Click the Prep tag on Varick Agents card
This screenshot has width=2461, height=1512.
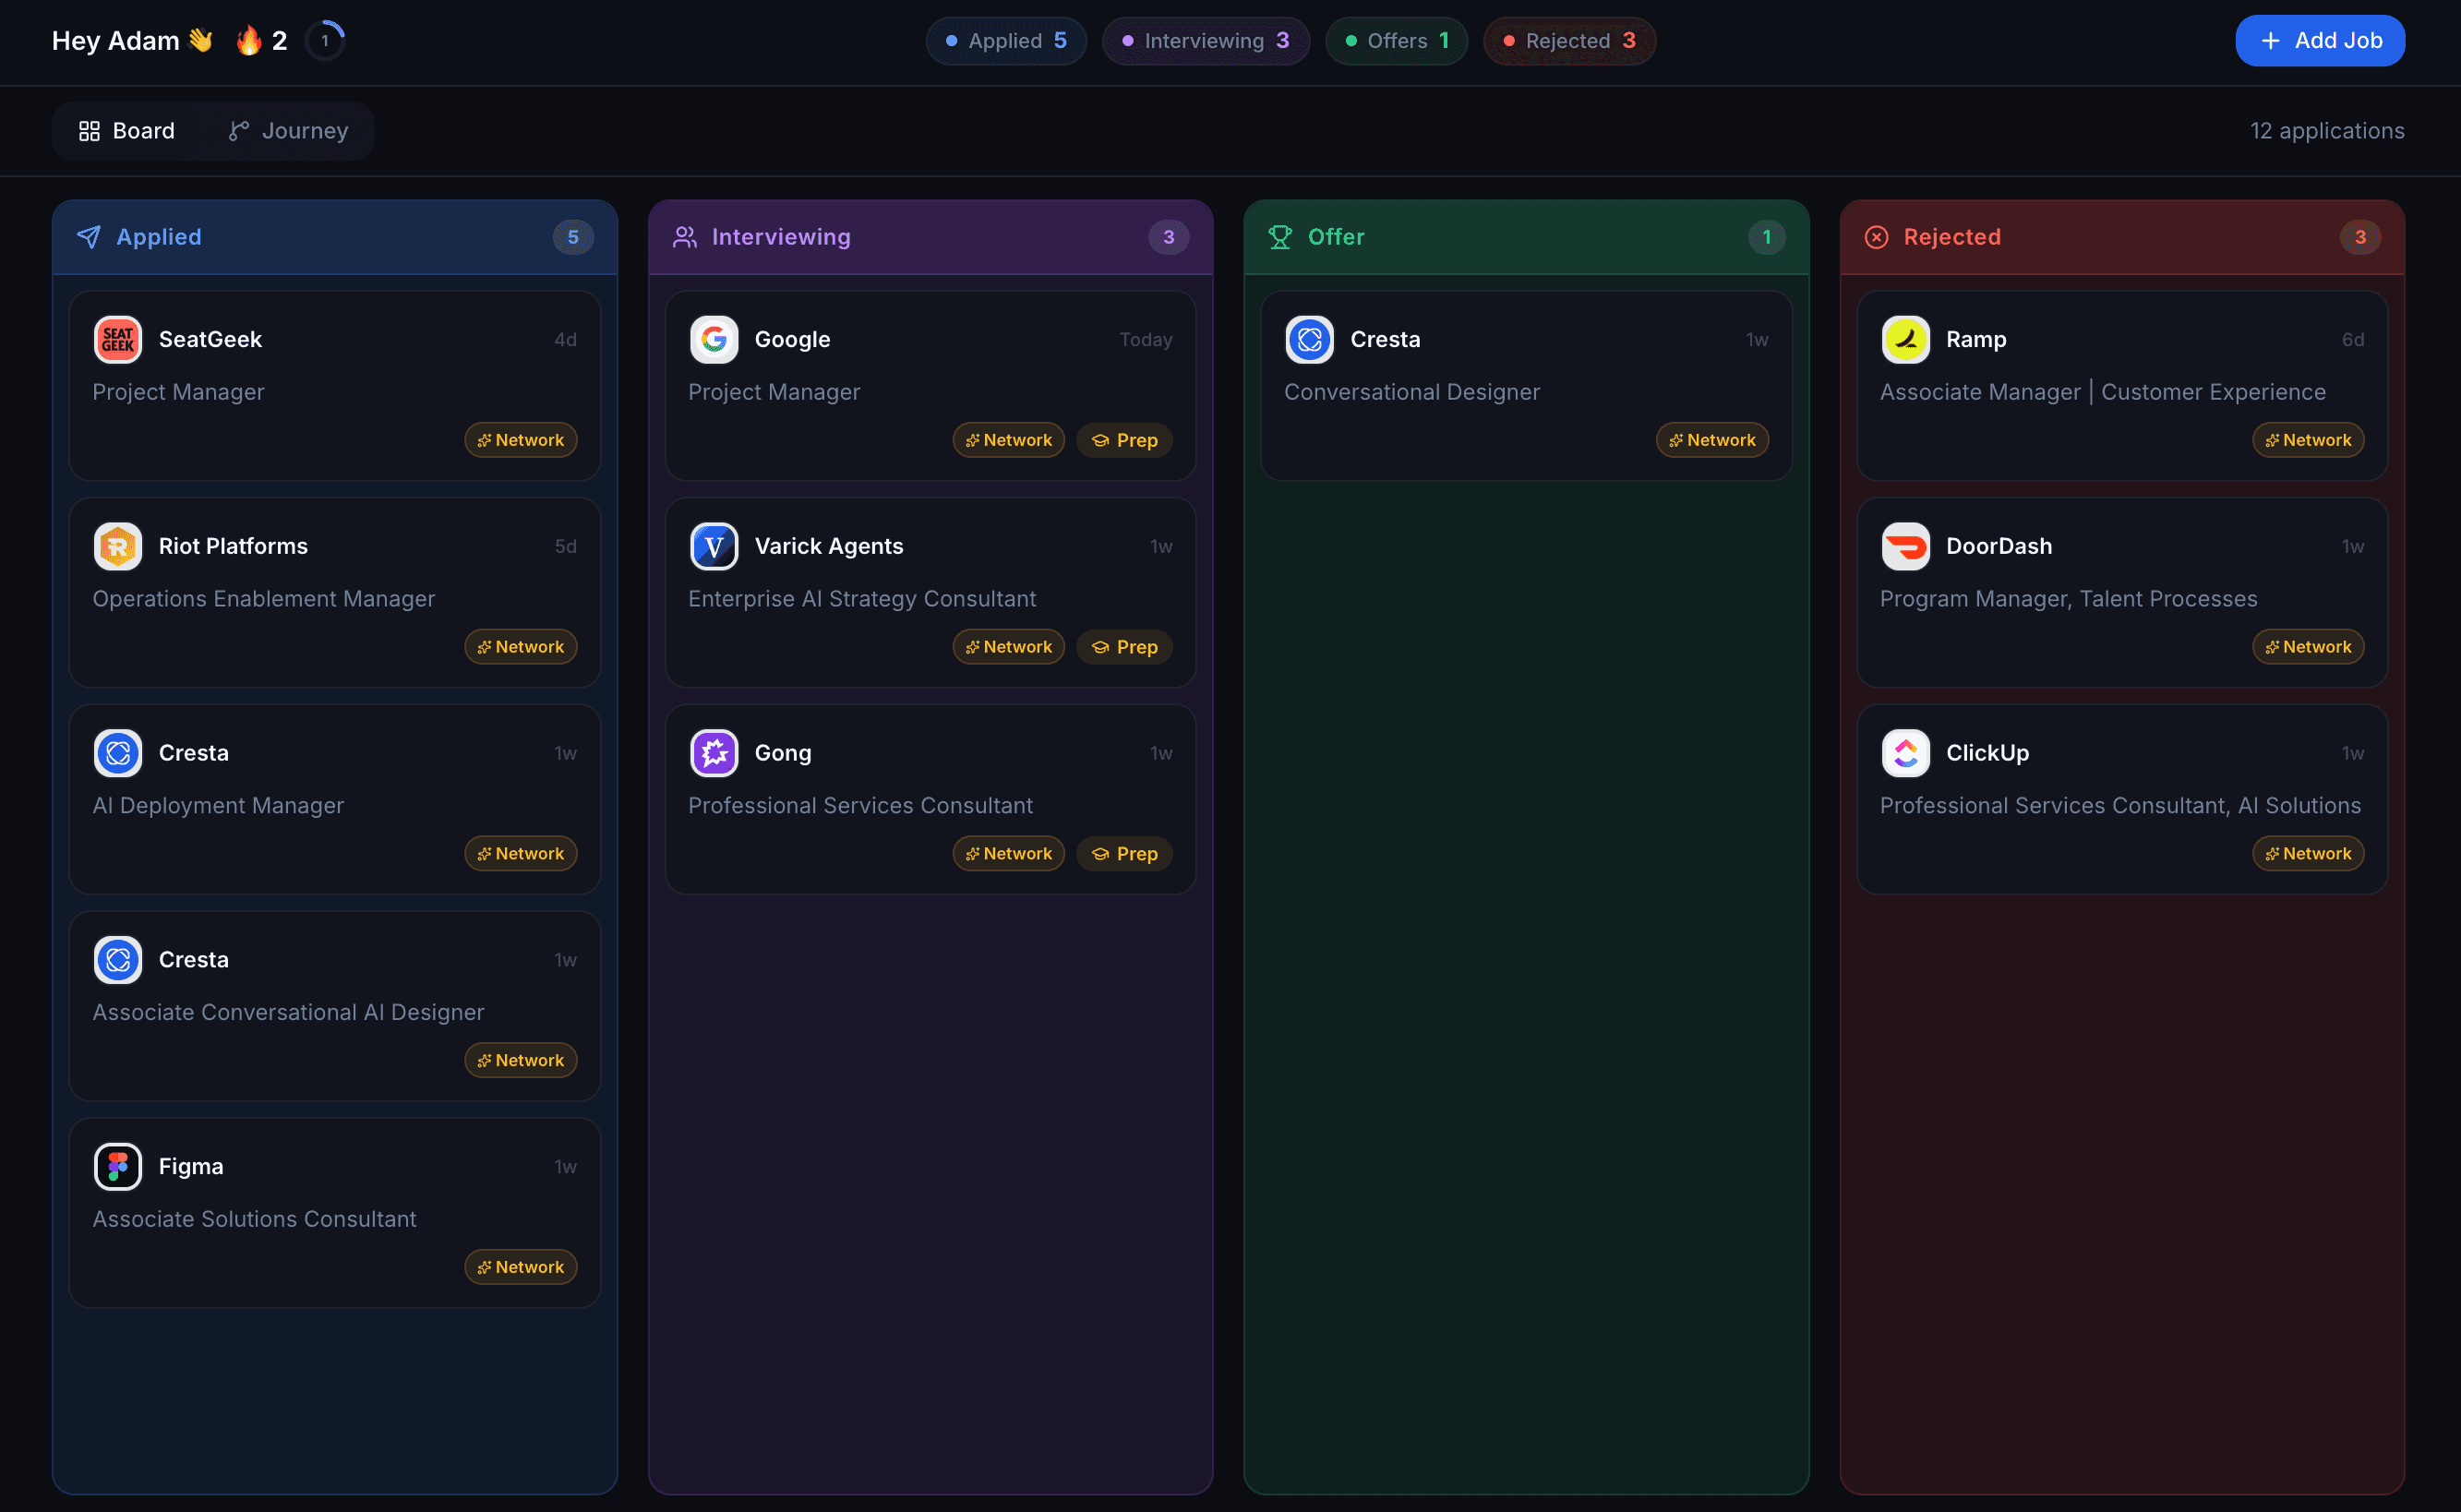[1125, 647]
